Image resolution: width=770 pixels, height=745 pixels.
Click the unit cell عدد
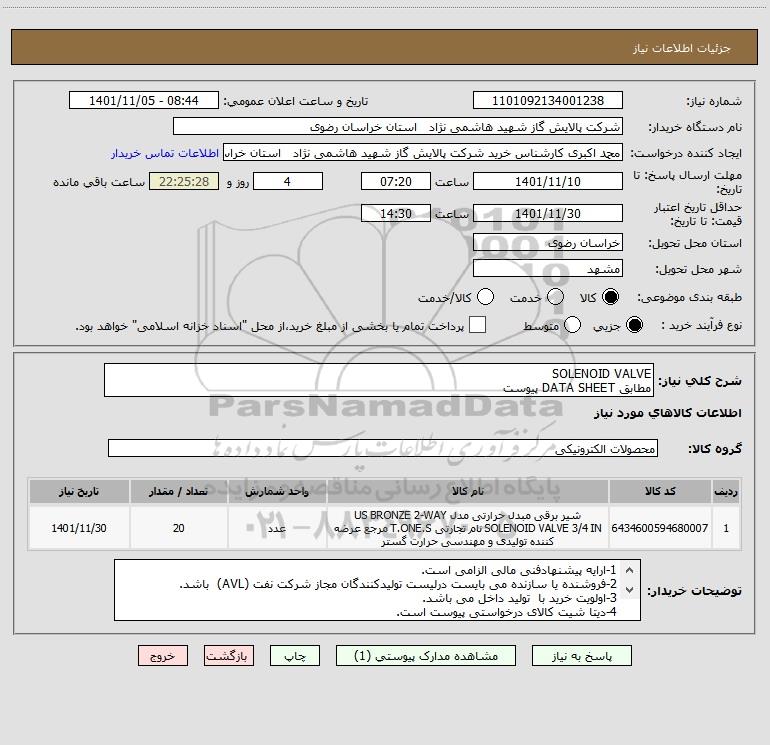277,528
